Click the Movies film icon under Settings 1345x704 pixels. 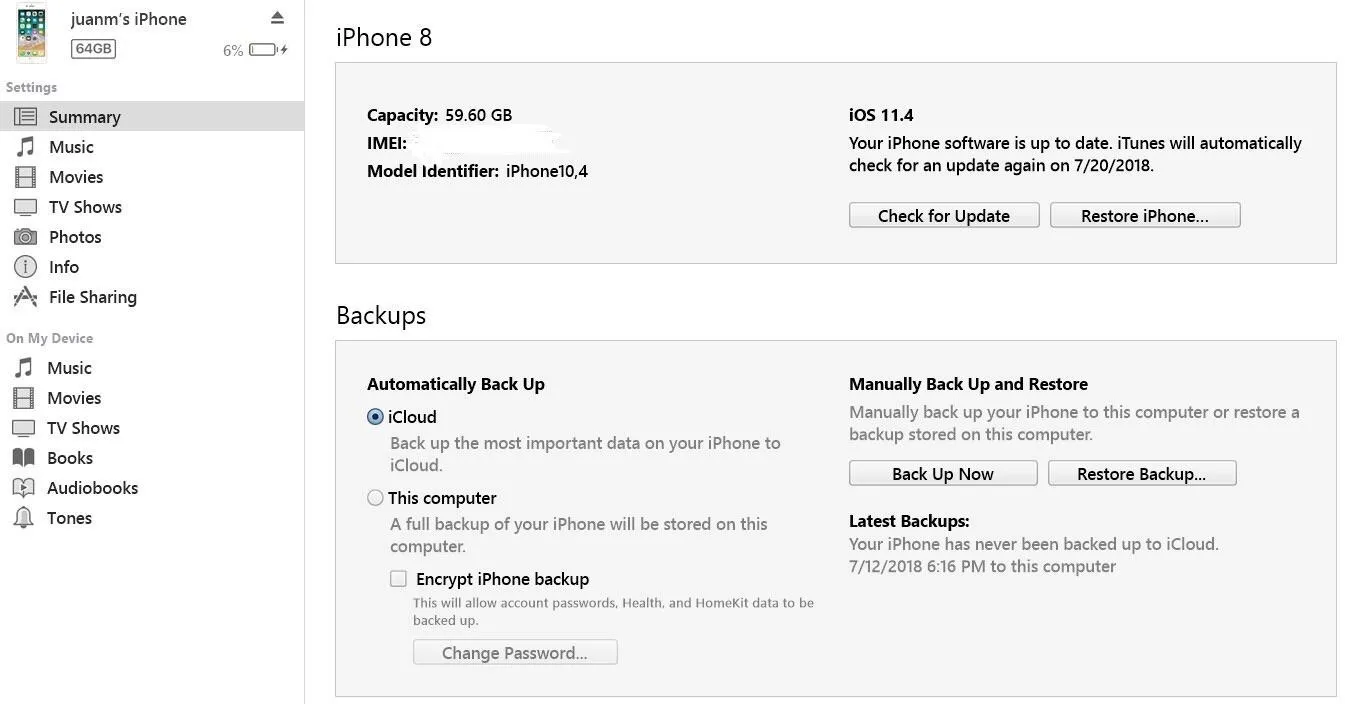[25, 177]
